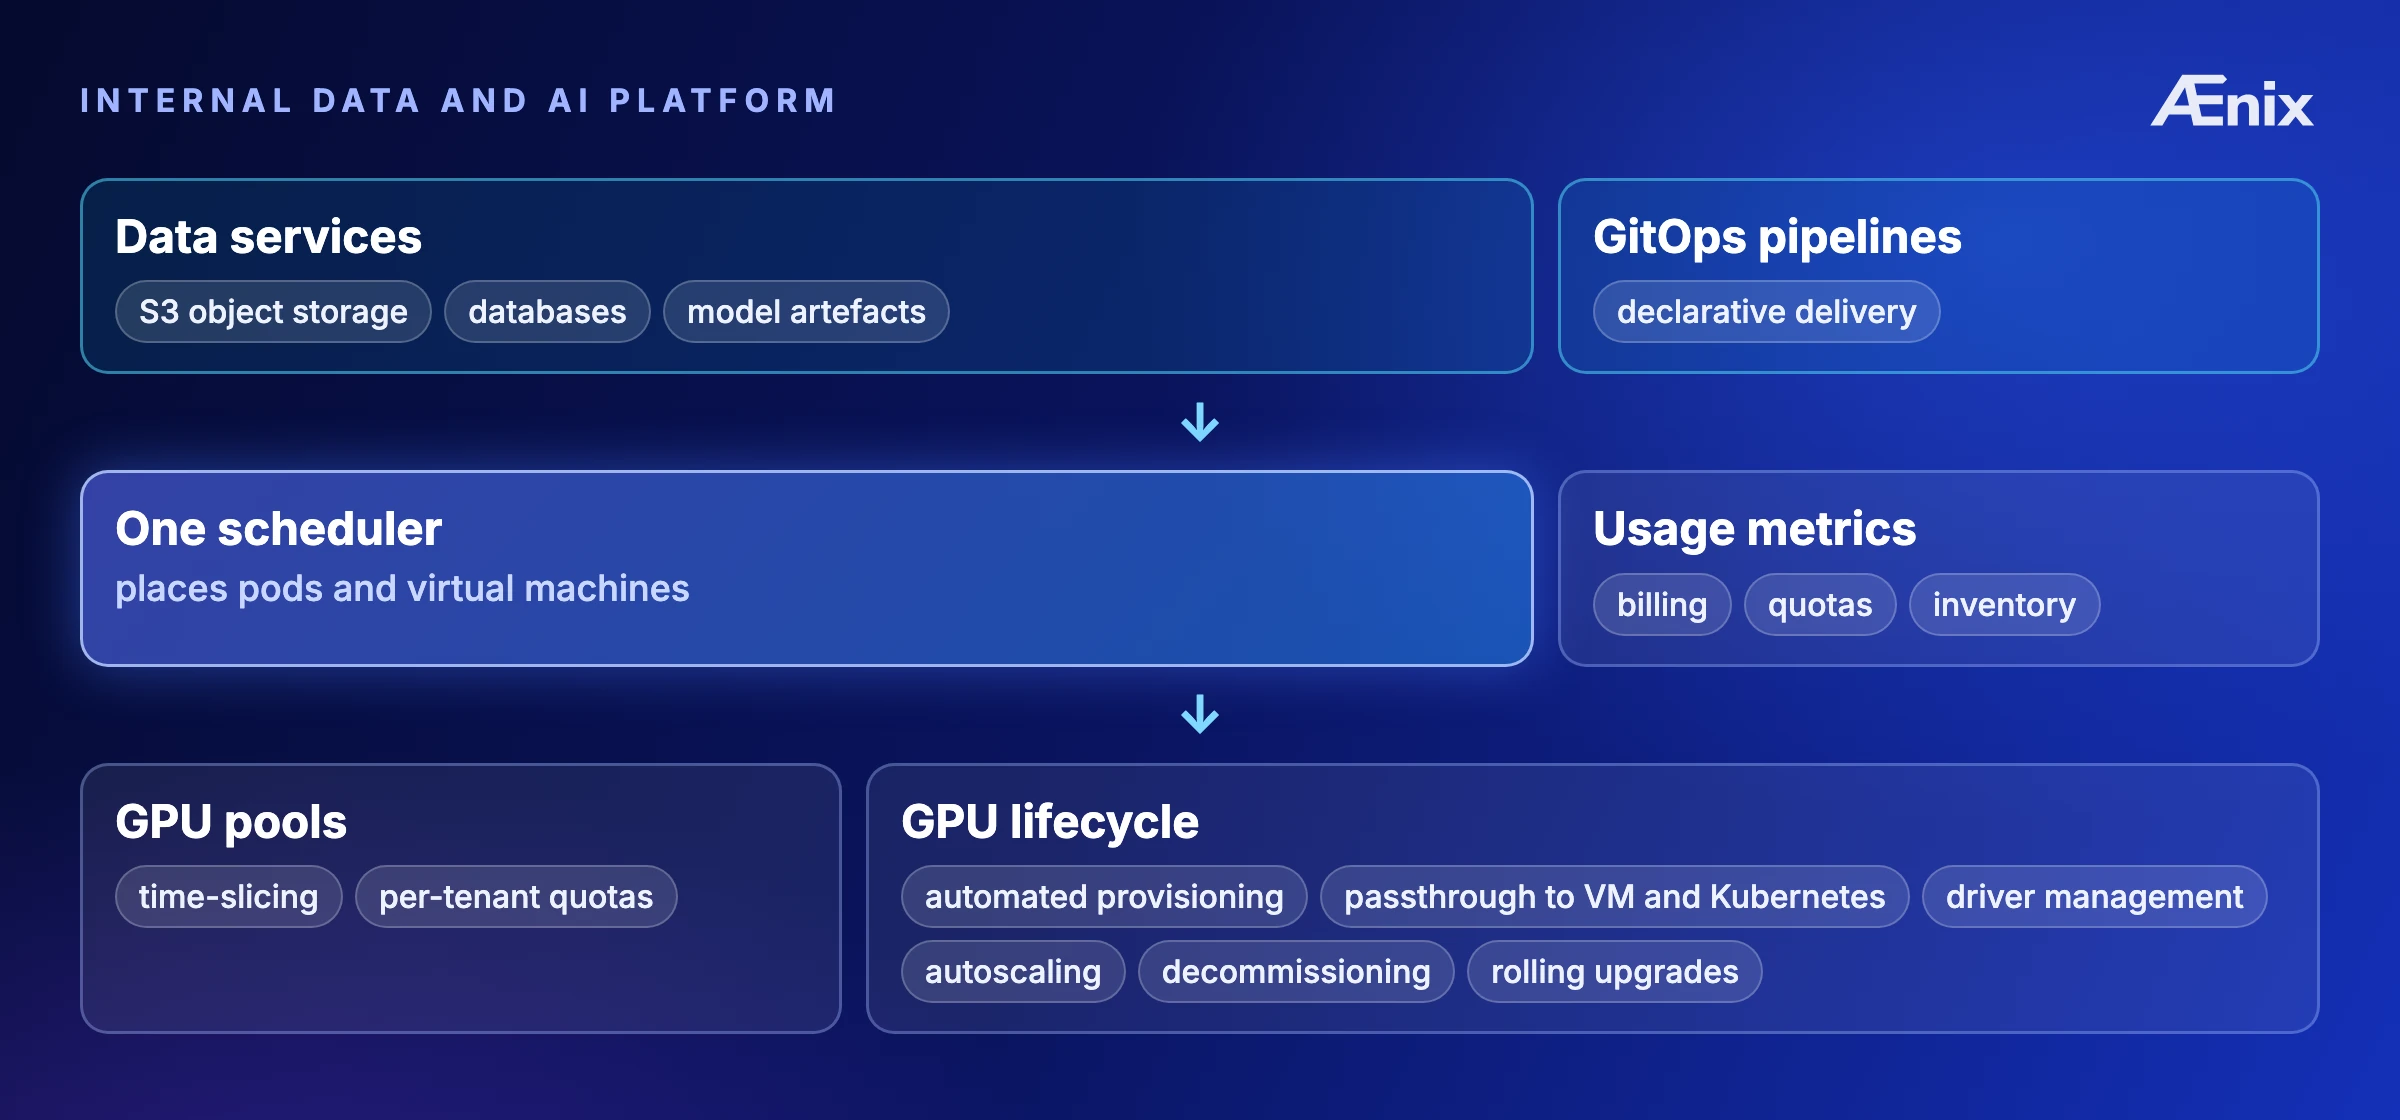Select the automated provisioning tag

coord(1104,897)
